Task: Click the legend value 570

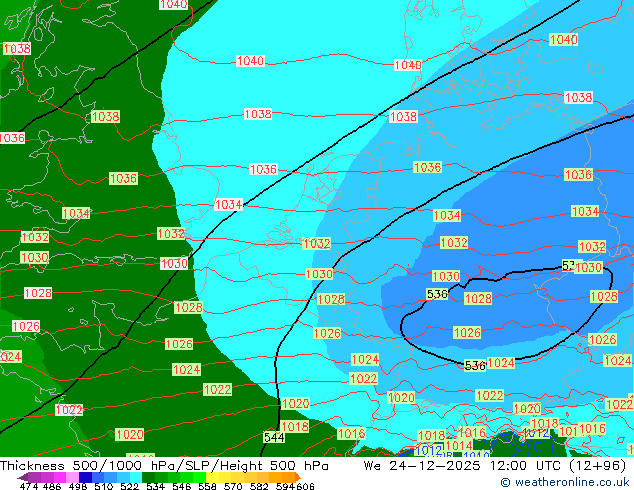Action: point(233,486)
